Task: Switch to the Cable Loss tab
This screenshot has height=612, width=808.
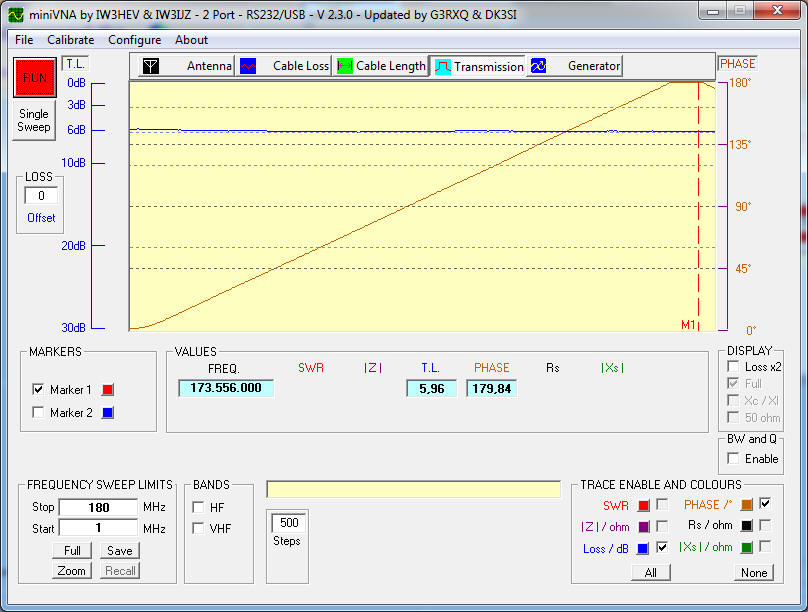Action: coord(284,66)
